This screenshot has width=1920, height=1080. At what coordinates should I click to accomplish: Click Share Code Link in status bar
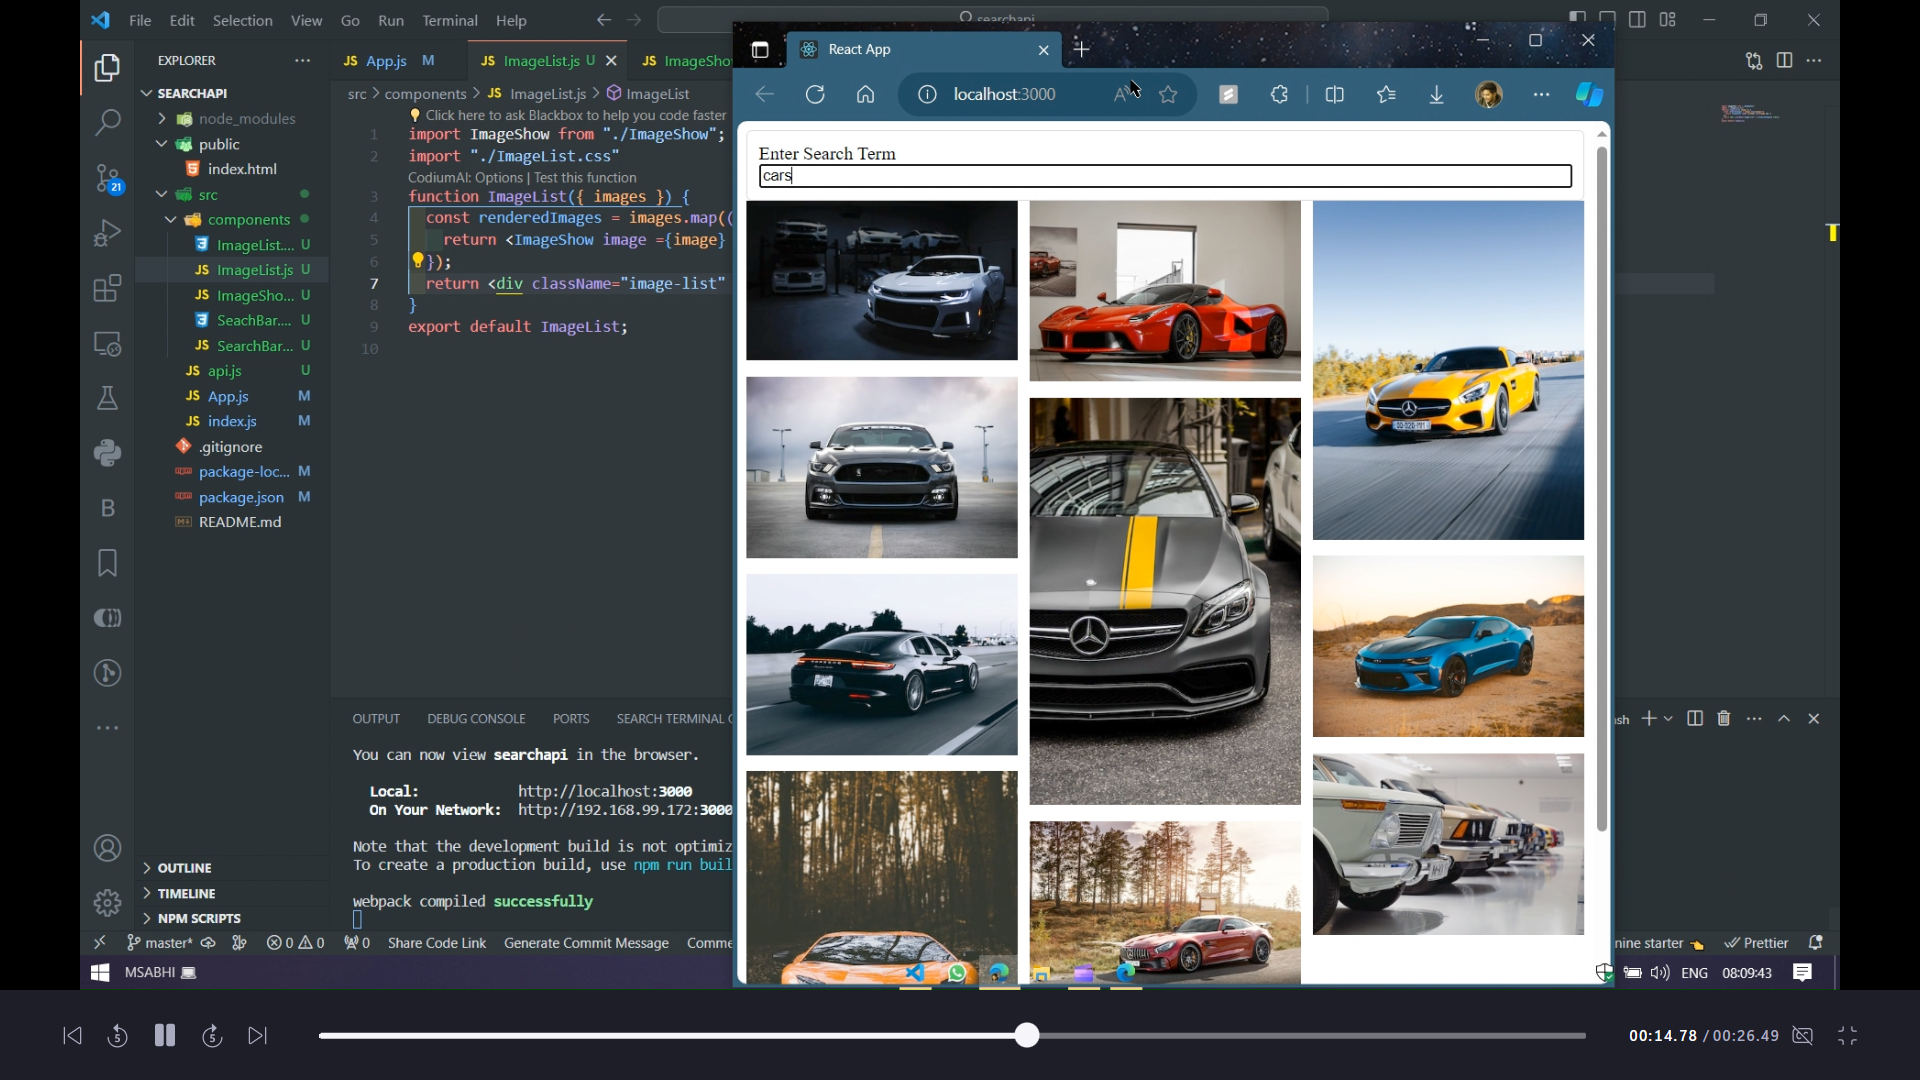pyautogui.click(x=436, y=943)
